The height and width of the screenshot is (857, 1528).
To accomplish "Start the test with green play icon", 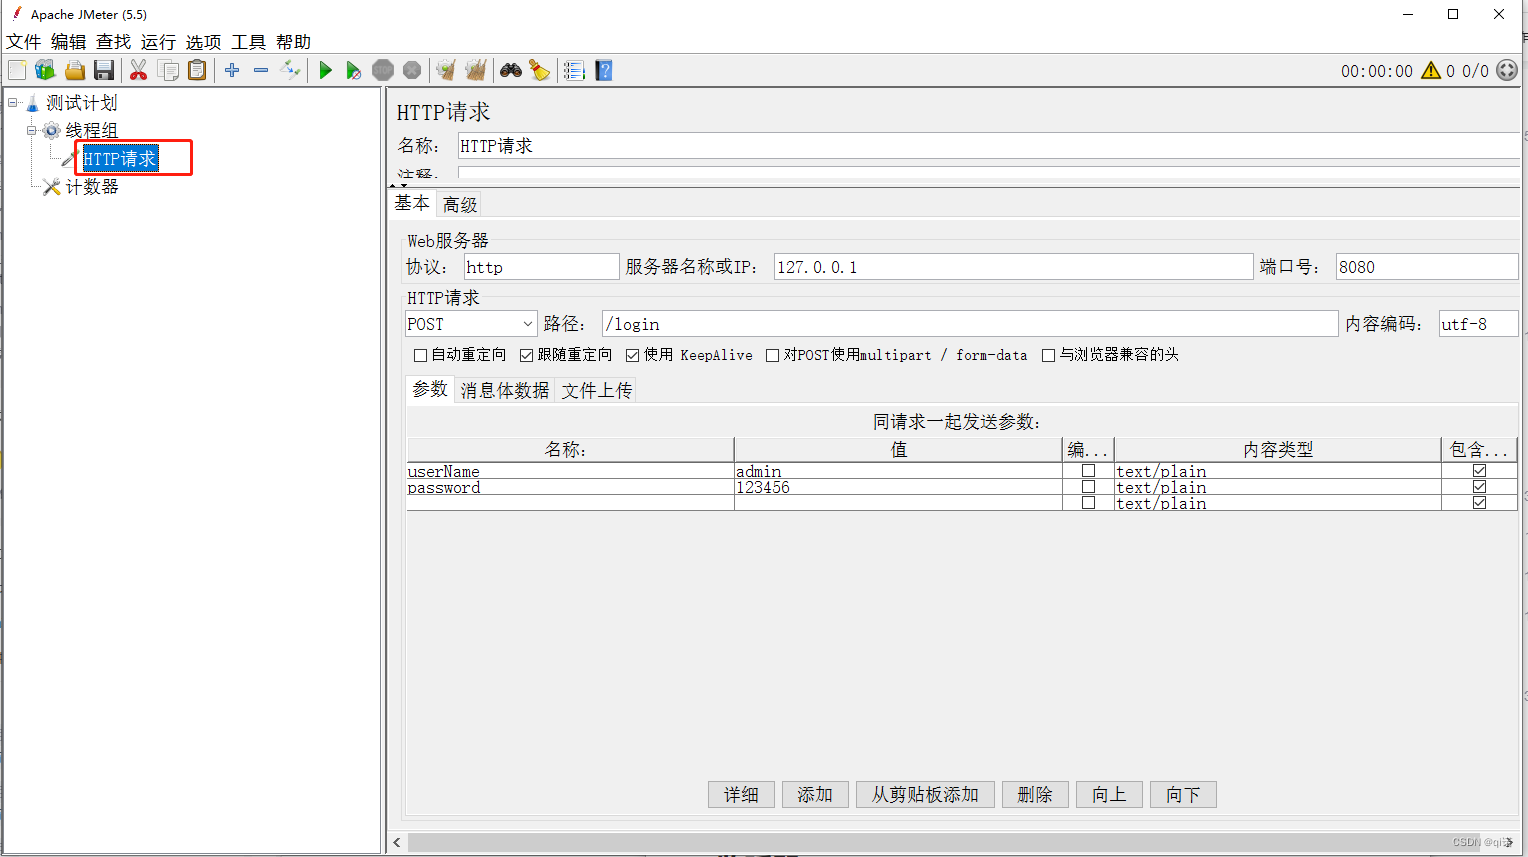I will click(x=325, y=70).
